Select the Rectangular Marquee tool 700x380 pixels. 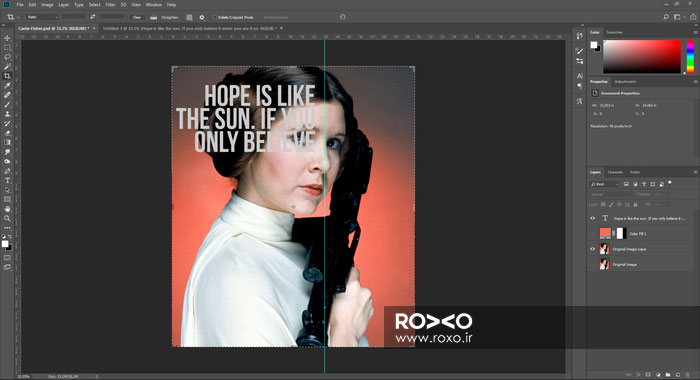click(7, 47)
